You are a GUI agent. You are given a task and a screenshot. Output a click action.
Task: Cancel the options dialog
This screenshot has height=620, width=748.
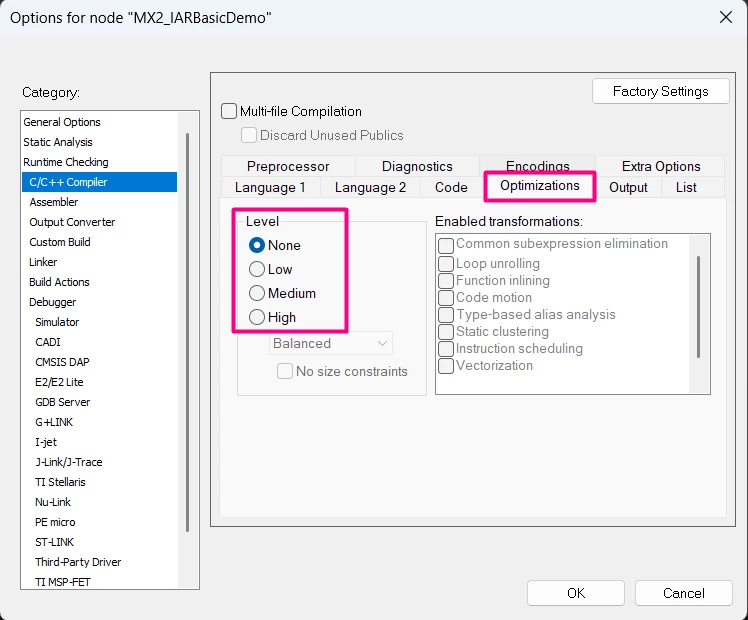point(684,593)
